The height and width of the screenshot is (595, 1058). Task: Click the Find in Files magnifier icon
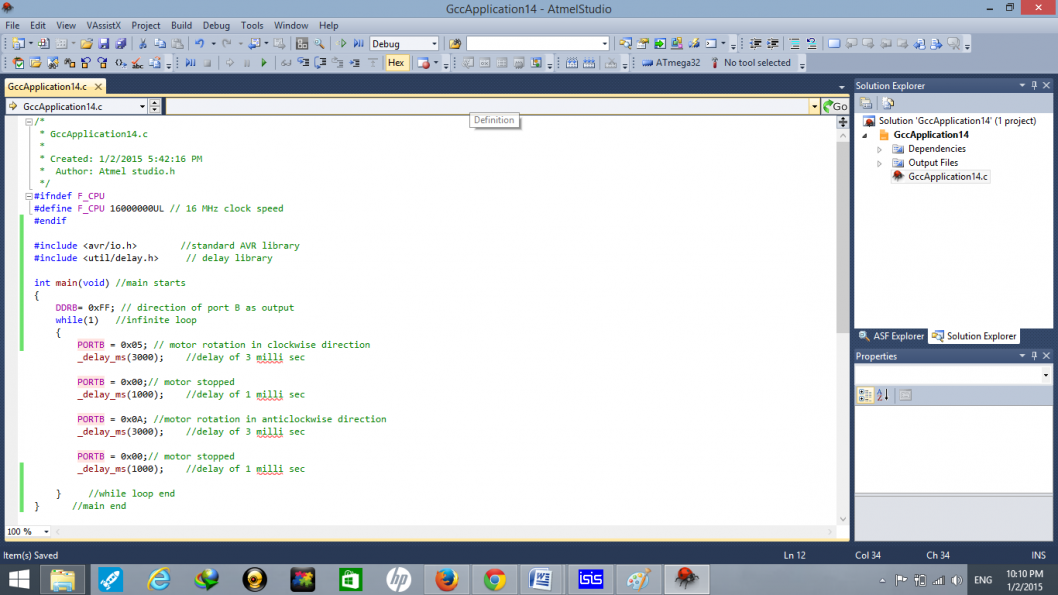click(319, 44)
